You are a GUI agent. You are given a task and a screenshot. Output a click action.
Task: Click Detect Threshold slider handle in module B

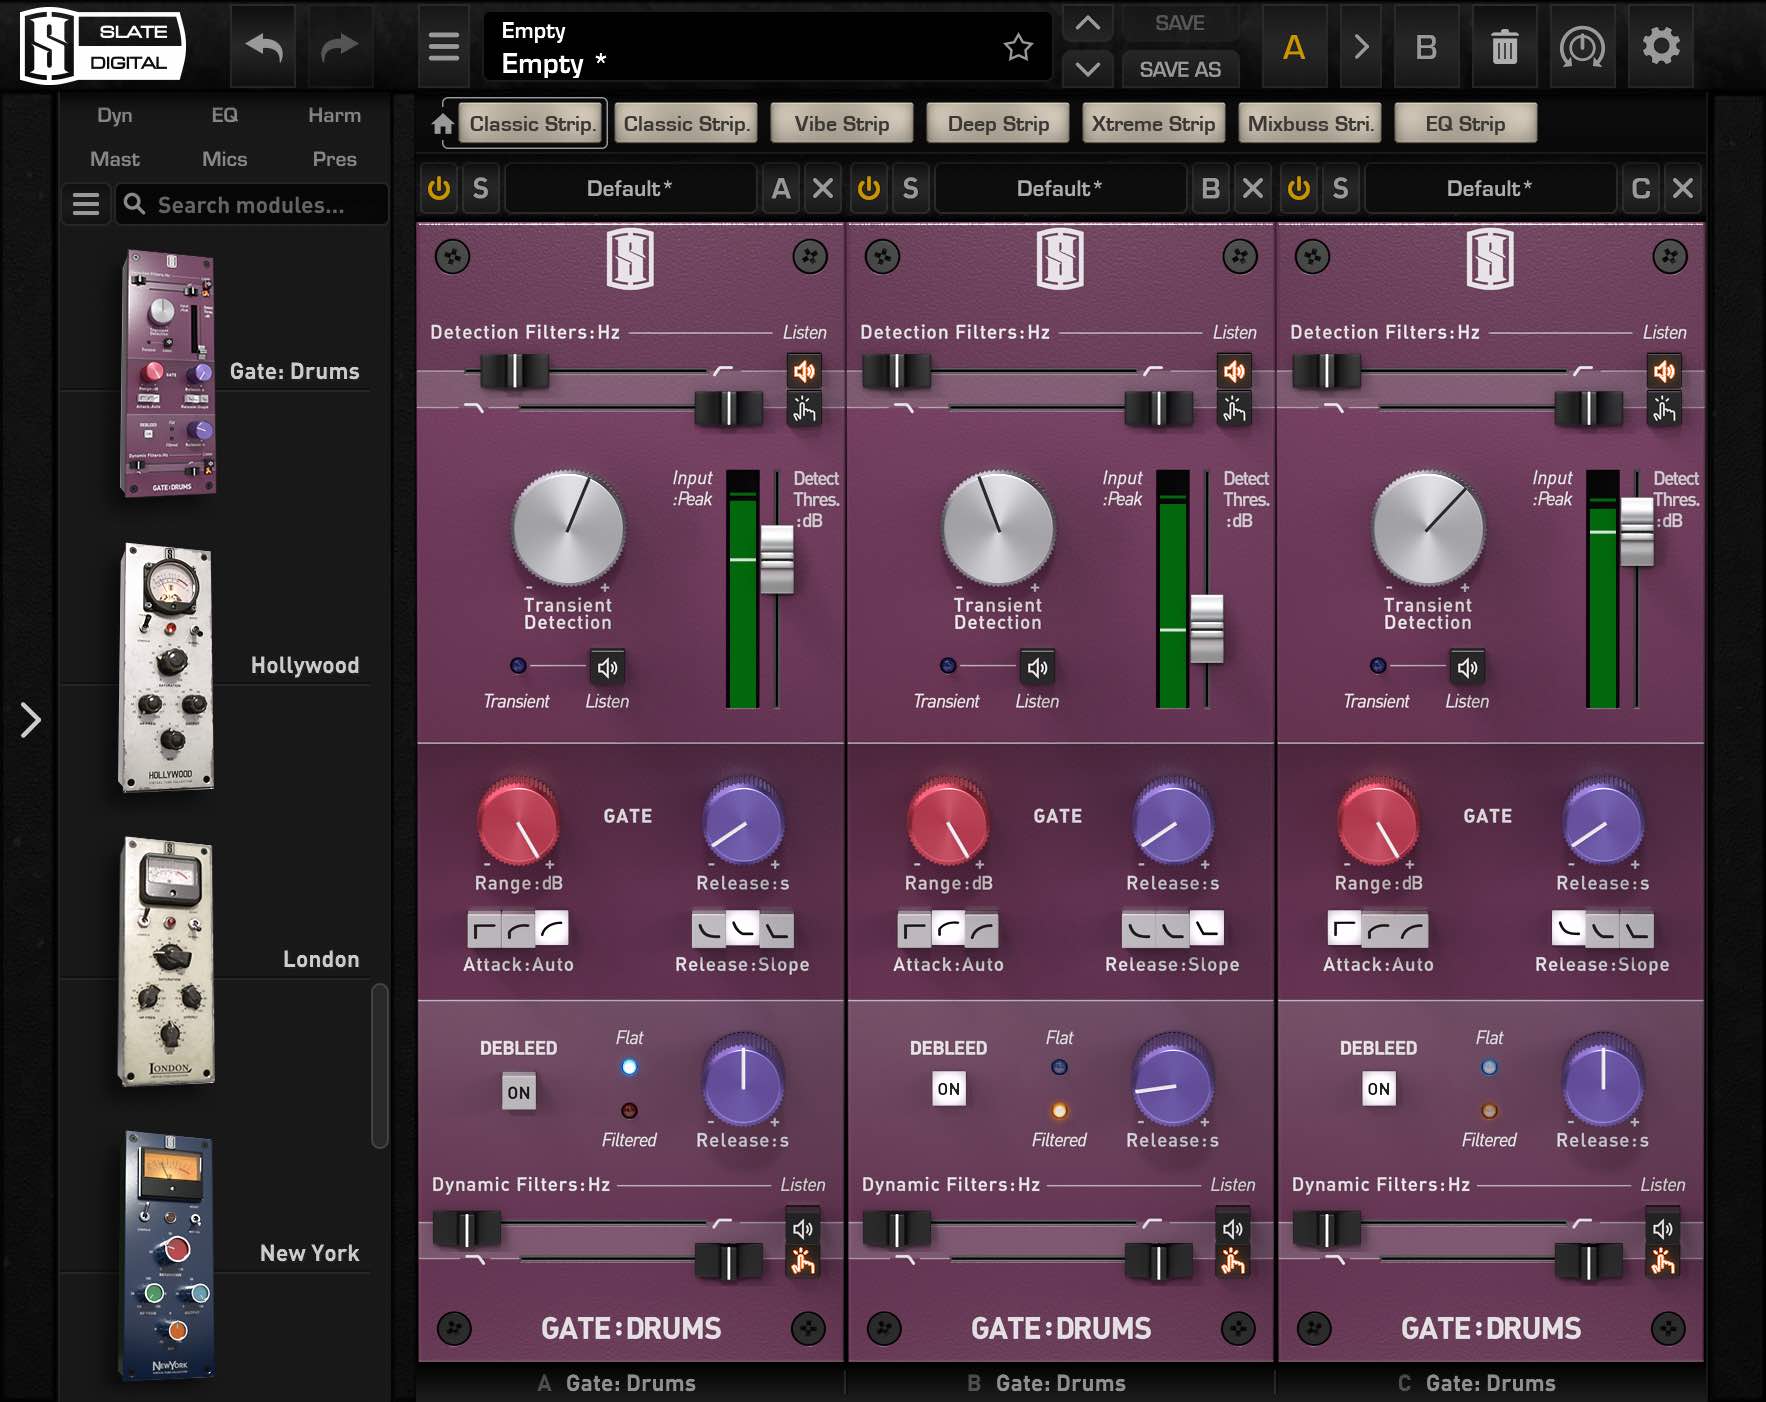click(x=1206, y=628)
